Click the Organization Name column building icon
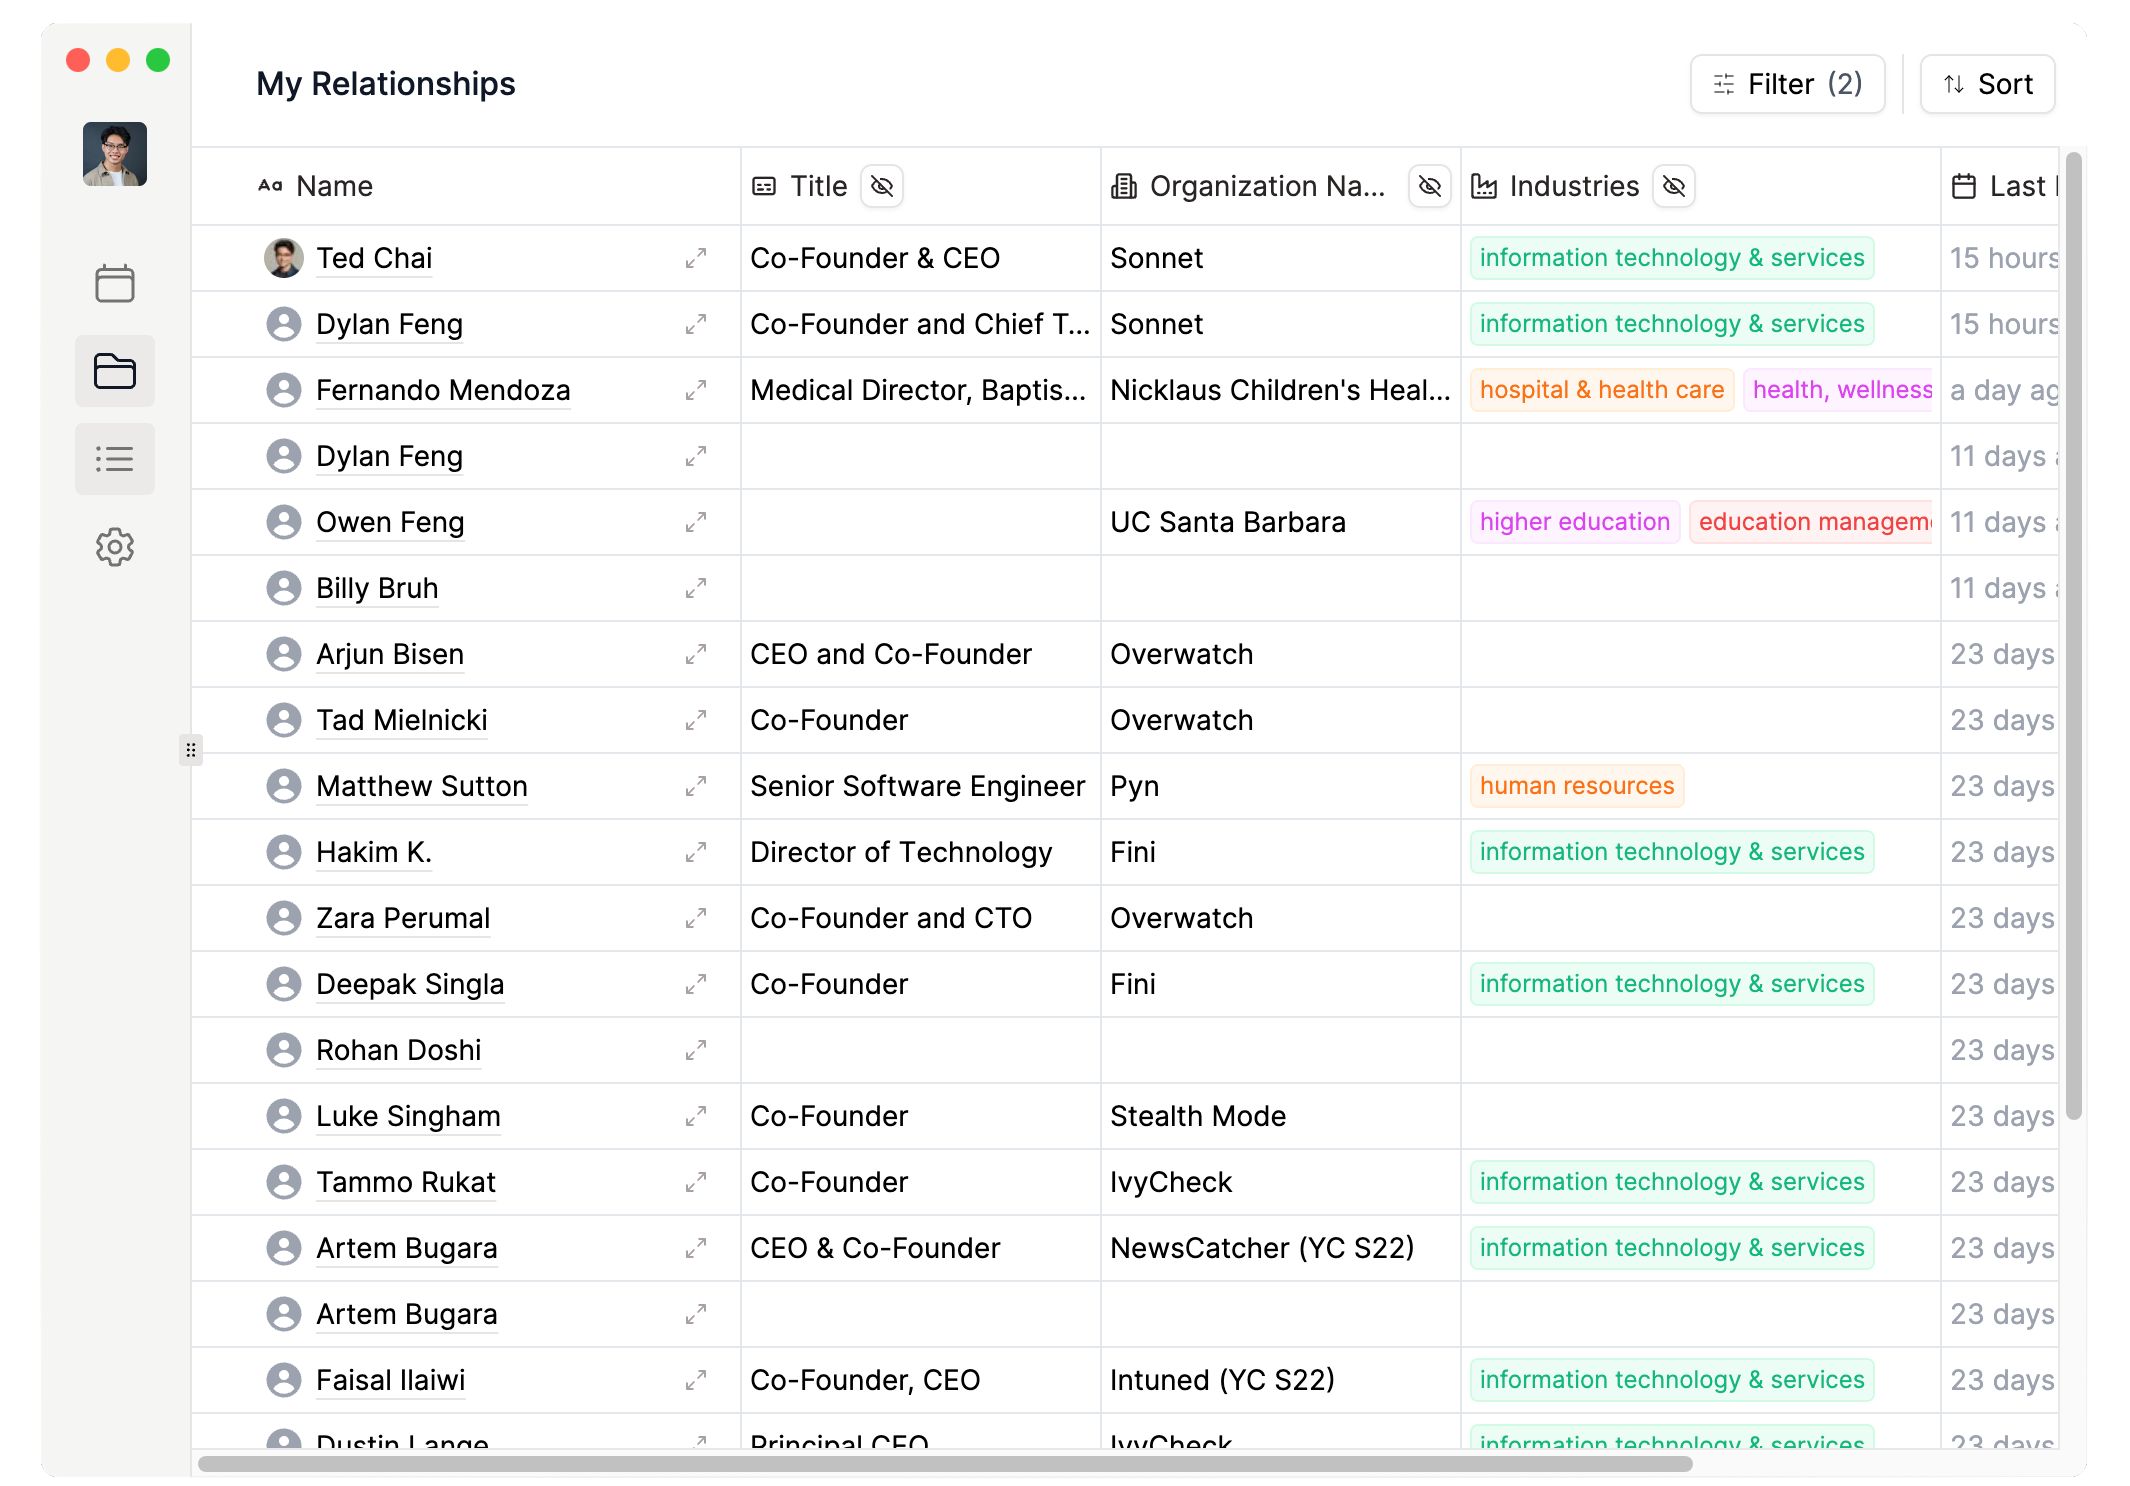2130x1486 pixels. click(x=1124, y=186)
